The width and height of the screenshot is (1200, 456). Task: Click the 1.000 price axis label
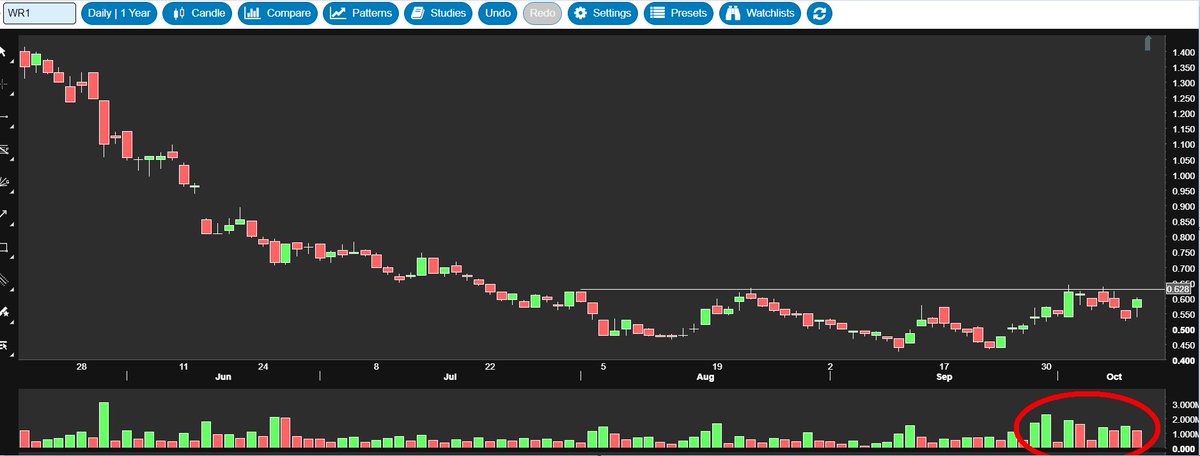coord(1182,176)
